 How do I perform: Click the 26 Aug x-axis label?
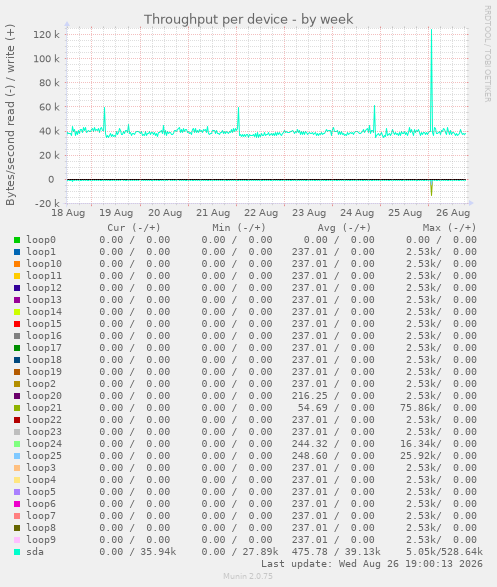pos(453,213)
